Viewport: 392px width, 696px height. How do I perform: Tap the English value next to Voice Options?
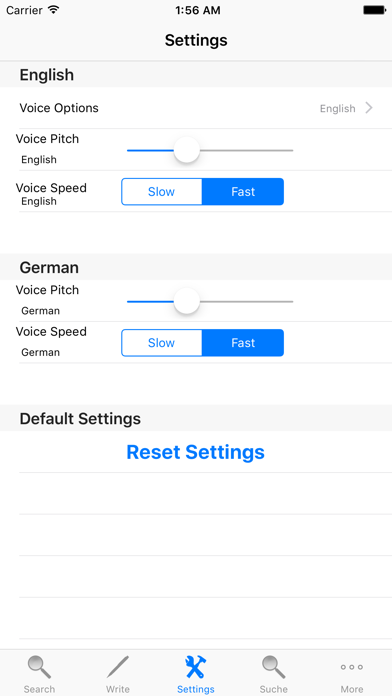[337, 108]
